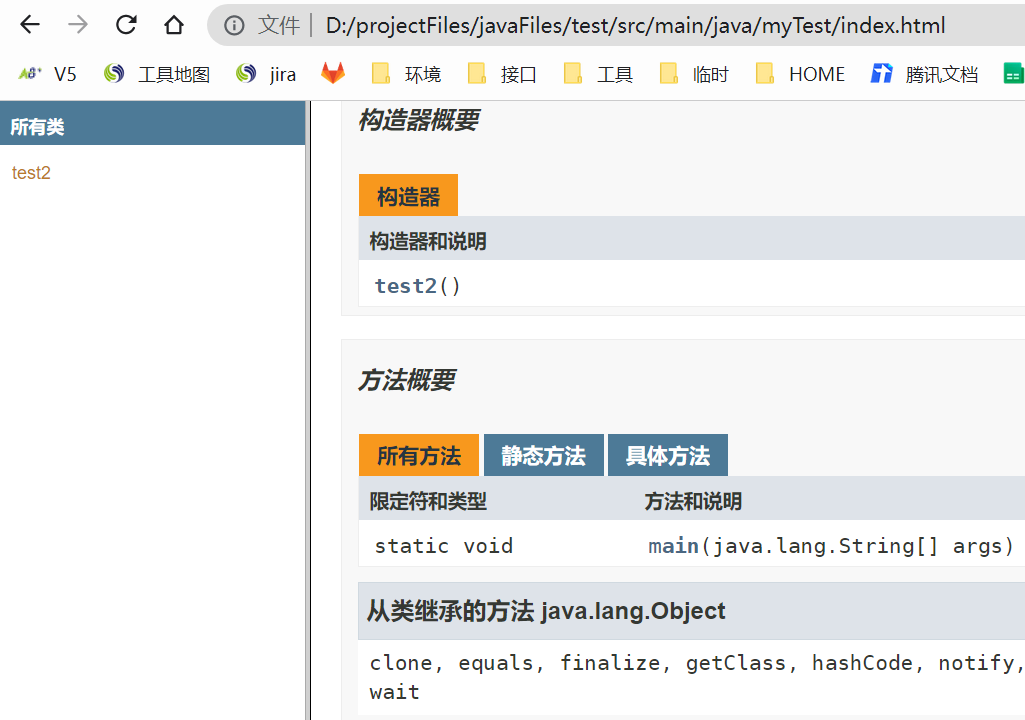
Task: Click the static void modifier cell
Action: click(x=443, y=545)
